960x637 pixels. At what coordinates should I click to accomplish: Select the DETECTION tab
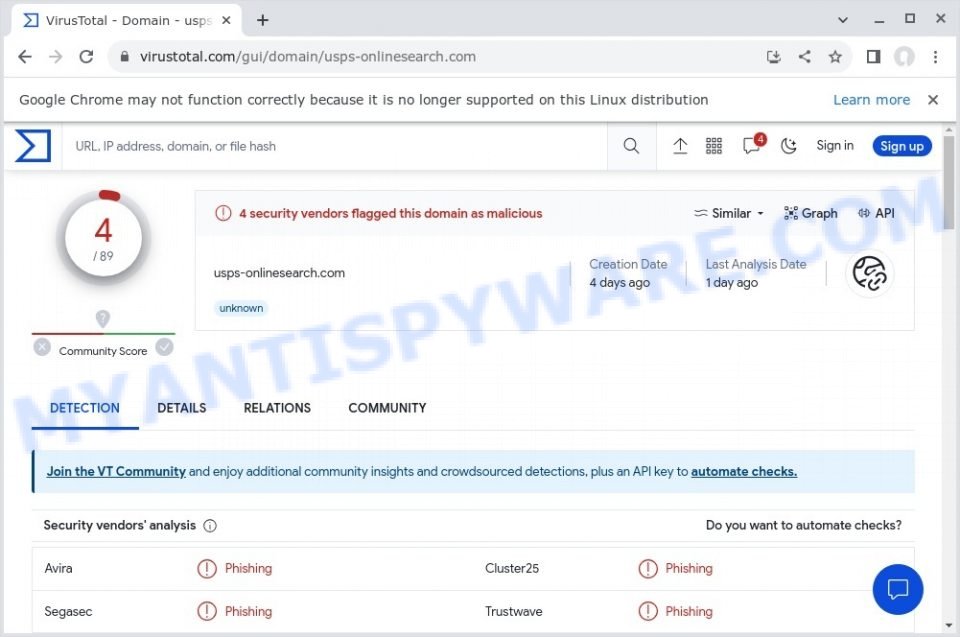pos(84,408)
